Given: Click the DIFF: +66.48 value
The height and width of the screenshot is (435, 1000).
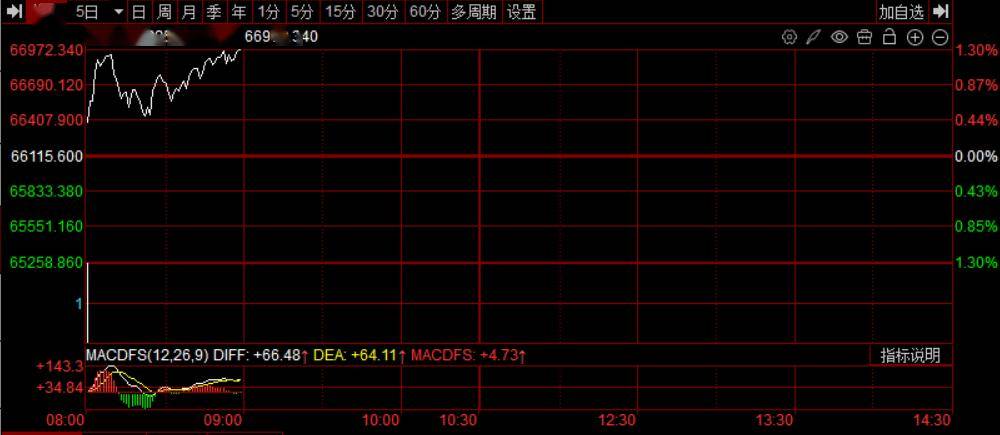Looking at the screenshot, I should click(261, 355).
